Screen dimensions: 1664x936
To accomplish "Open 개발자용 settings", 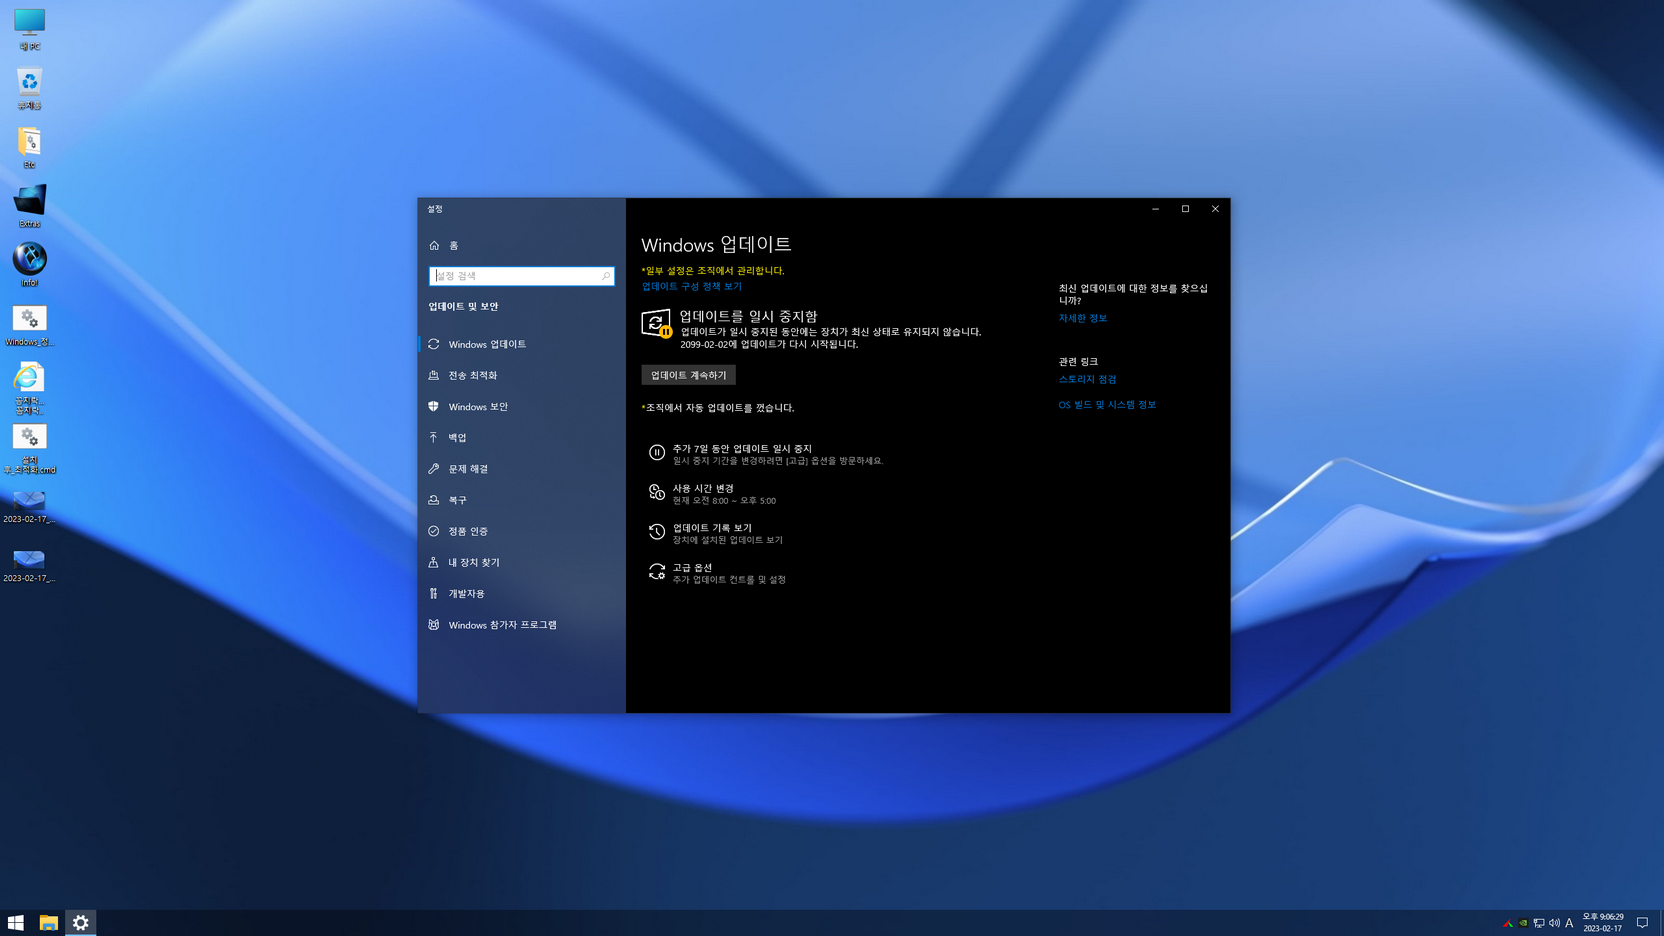I will 521,594.
